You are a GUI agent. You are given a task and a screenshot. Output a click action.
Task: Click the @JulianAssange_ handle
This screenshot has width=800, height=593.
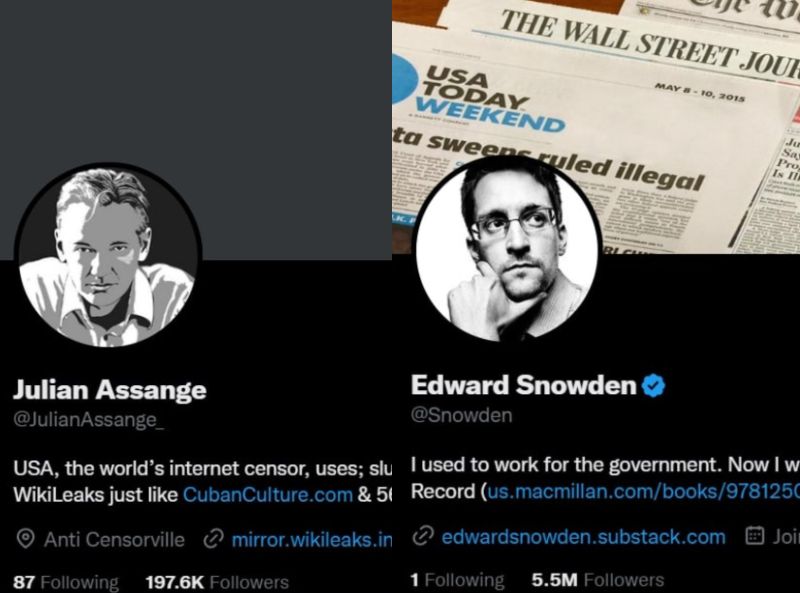pos(89,419)
